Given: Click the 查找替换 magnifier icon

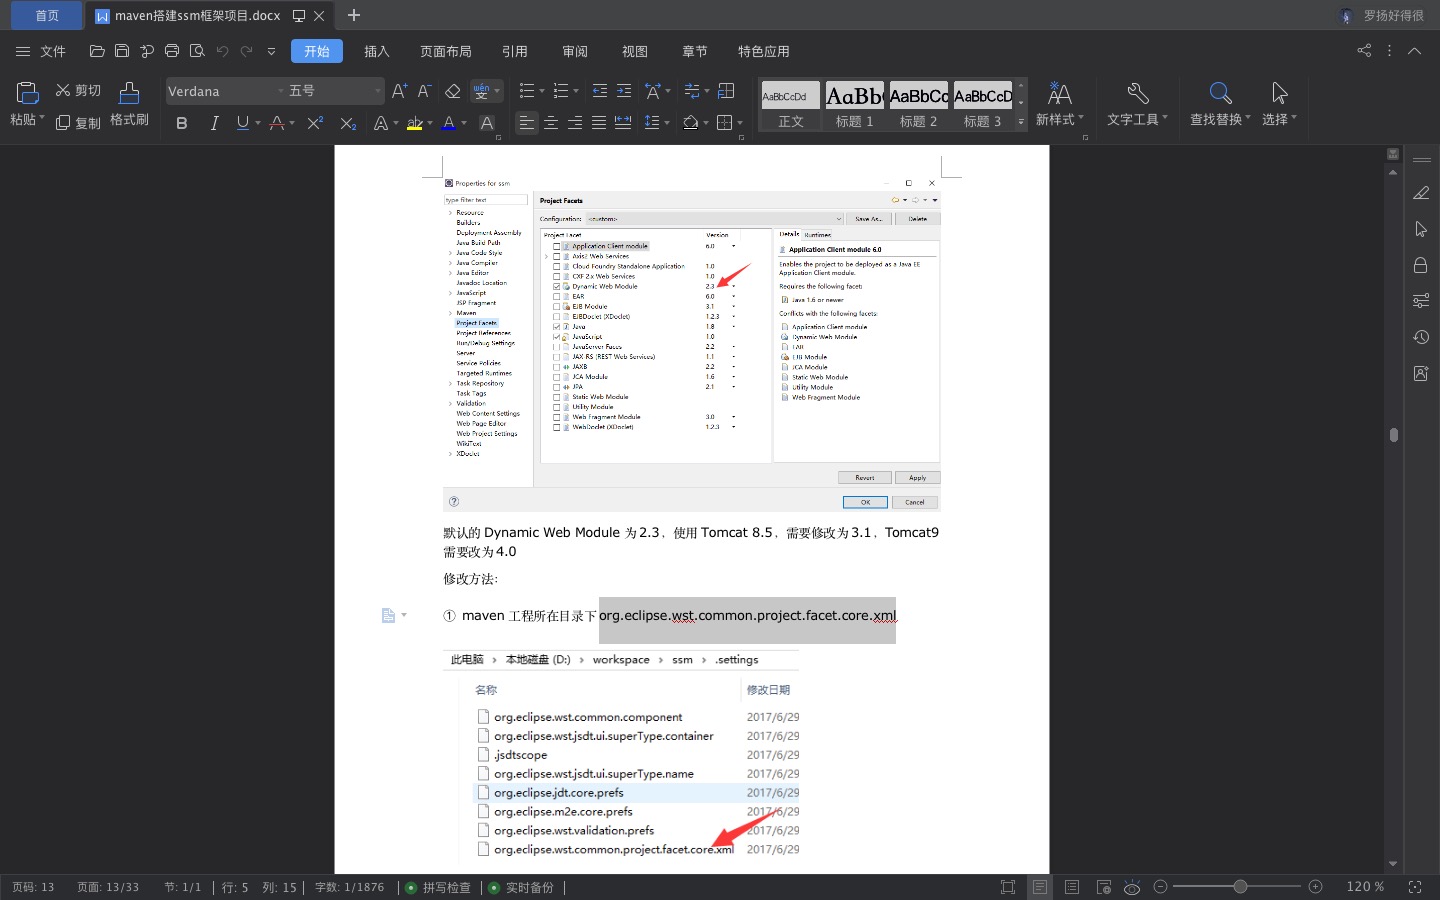Looking at the screenshot, I should tap(1220, 93).
